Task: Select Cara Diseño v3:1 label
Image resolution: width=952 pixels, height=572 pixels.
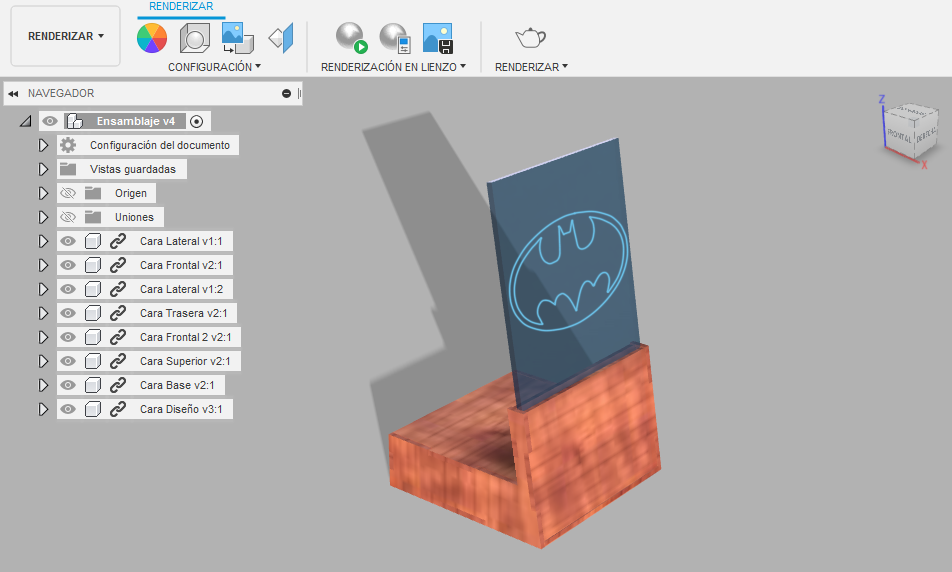Action: (x=181, y=409)
